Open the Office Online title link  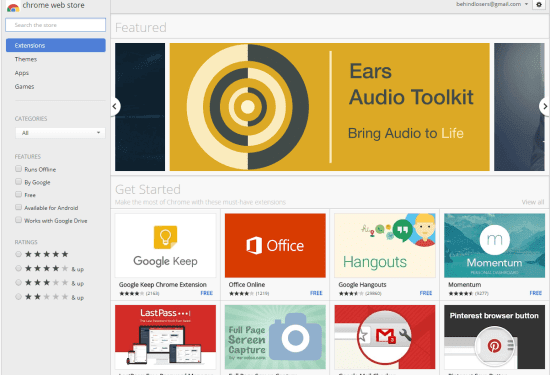coord(247,284)
